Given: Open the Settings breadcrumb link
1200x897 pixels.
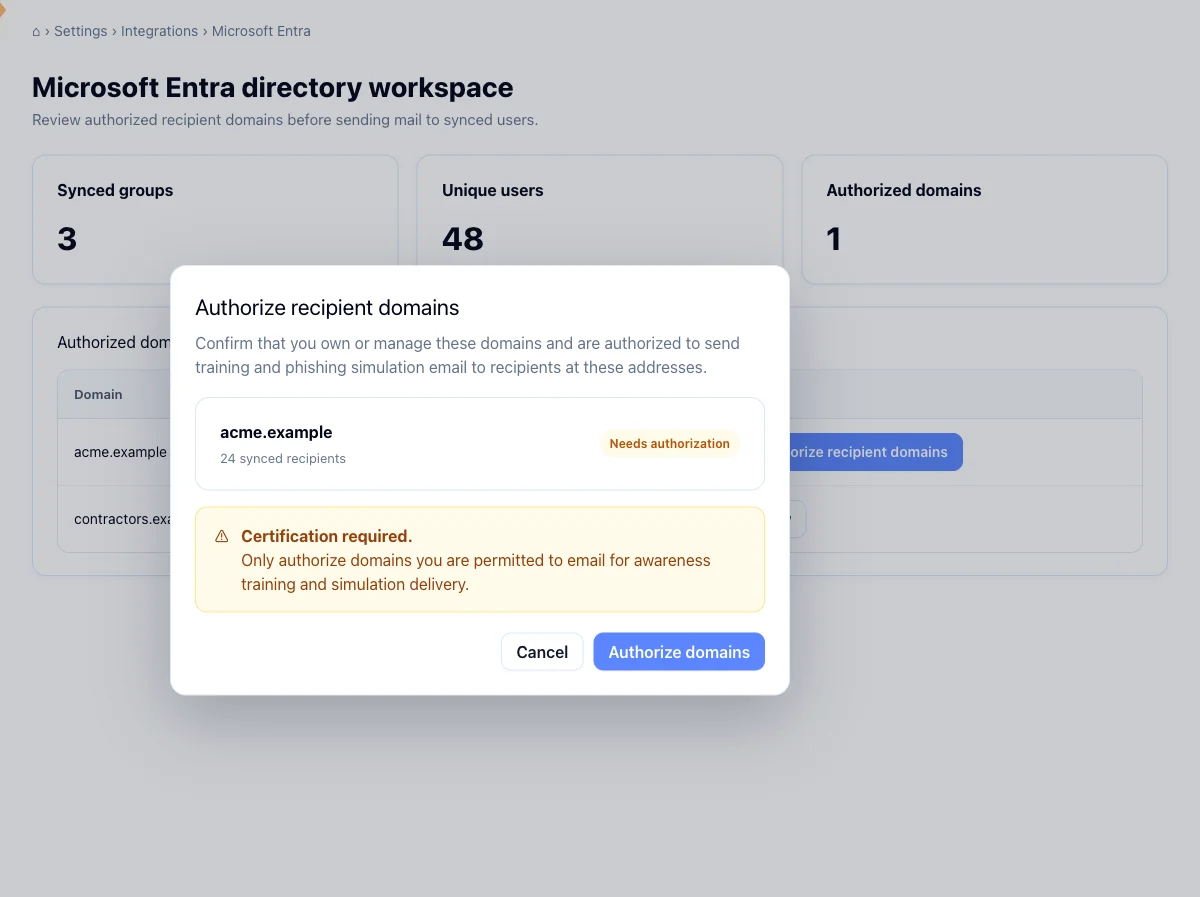Looking at the screenshot, I should tap(80, 31).
